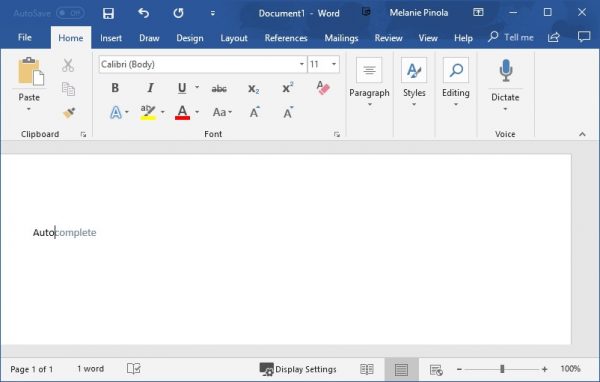Clear all formatting with the eraser icon
This screenshot has width=600, height=382.
click(323, 88)
